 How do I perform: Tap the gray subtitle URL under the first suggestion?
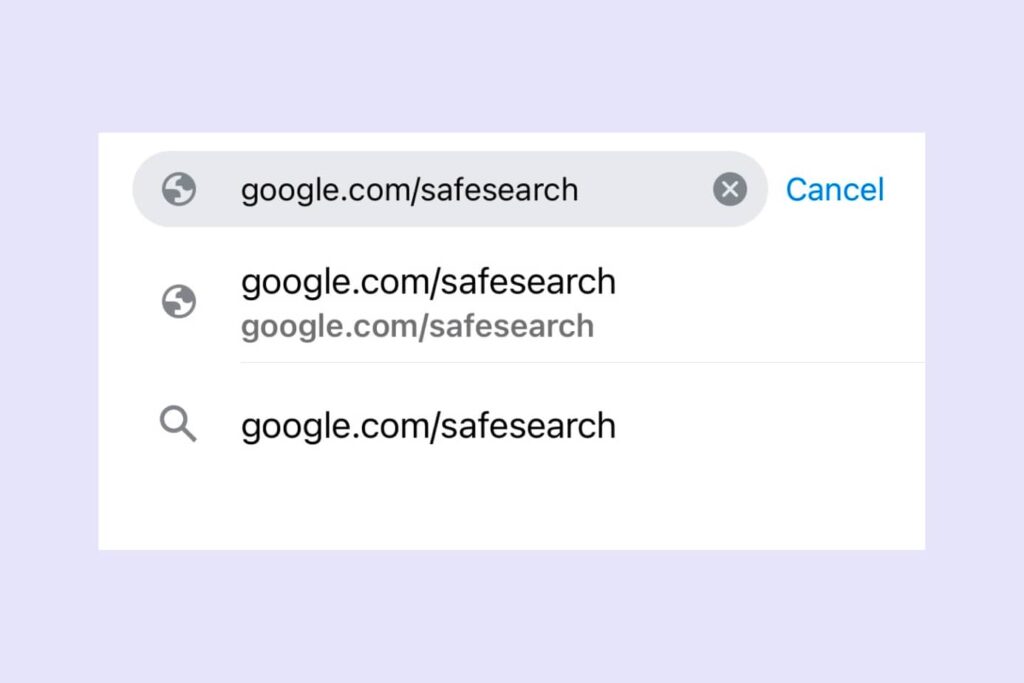point(417,326)
